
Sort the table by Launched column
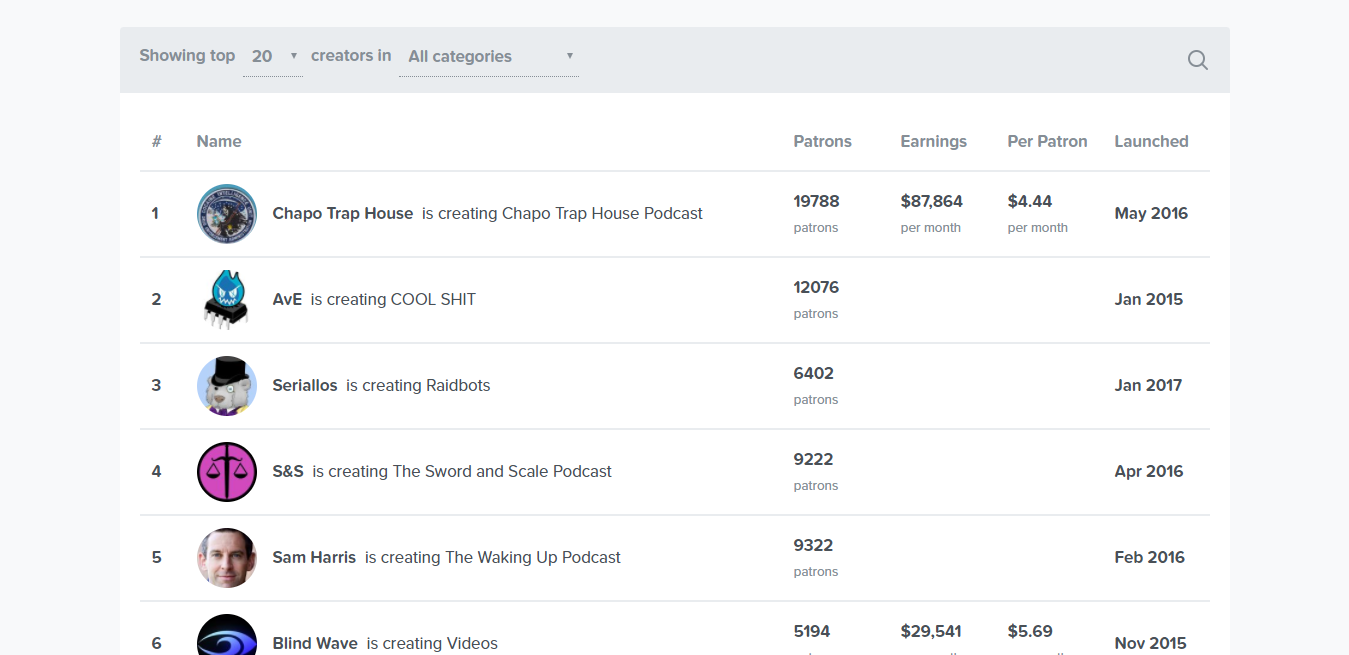coord(1151,141)
